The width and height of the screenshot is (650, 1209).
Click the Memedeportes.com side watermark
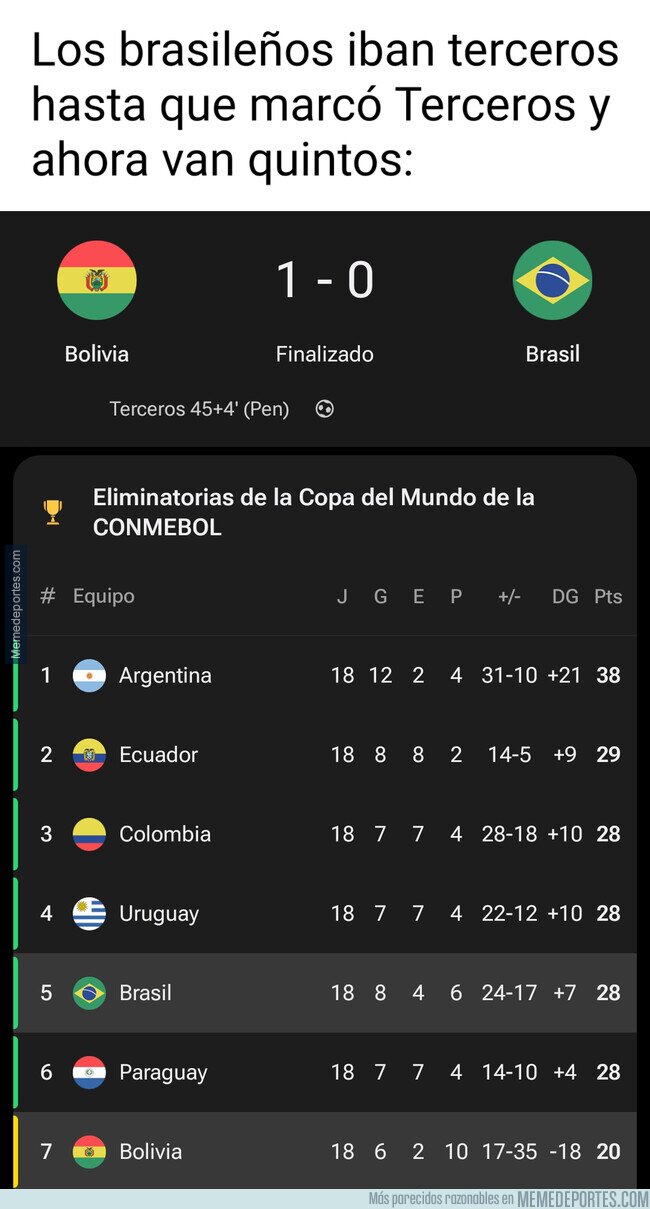[16, 603]
